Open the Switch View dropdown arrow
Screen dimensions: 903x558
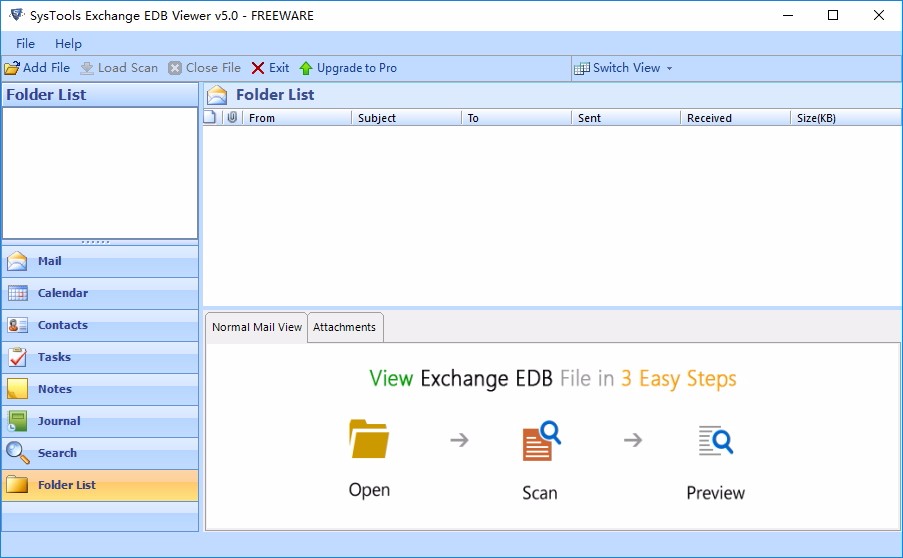(669, 69)
